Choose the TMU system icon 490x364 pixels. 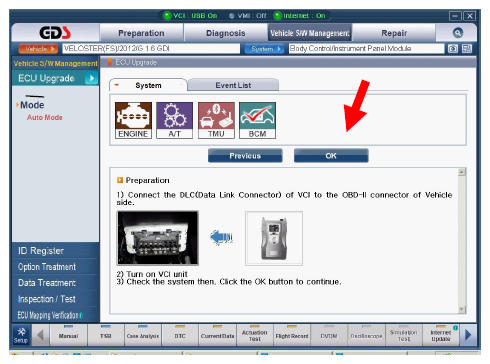coord(216,120)
